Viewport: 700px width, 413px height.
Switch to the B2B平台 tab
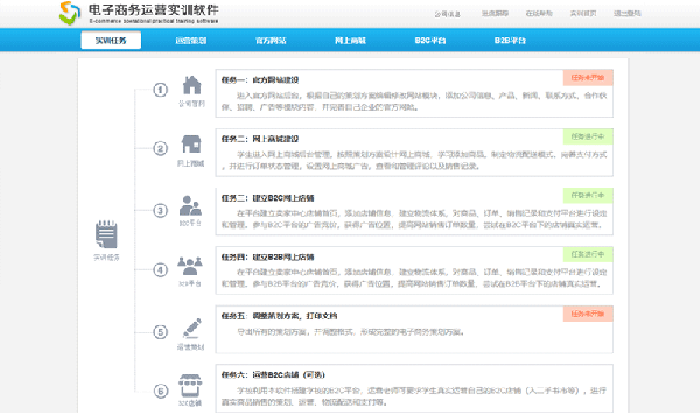pyautogui.click(x=510, y=41)
